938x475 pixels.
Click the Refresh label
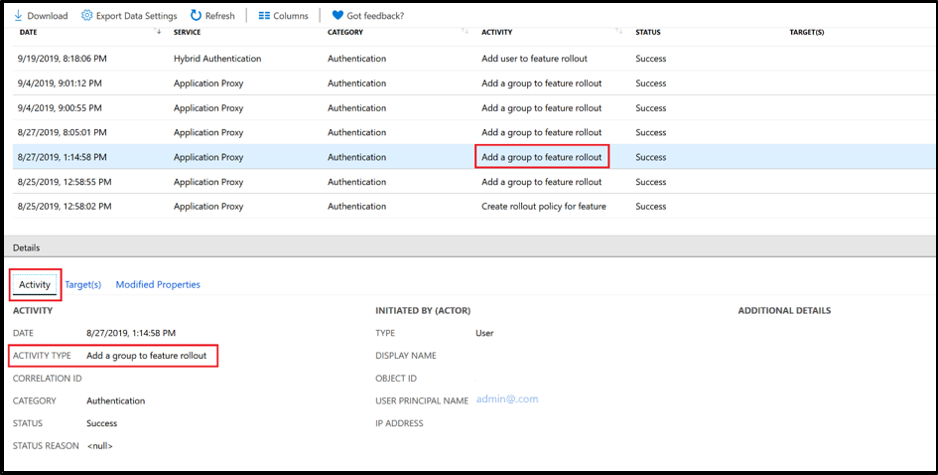coord(220,16)
